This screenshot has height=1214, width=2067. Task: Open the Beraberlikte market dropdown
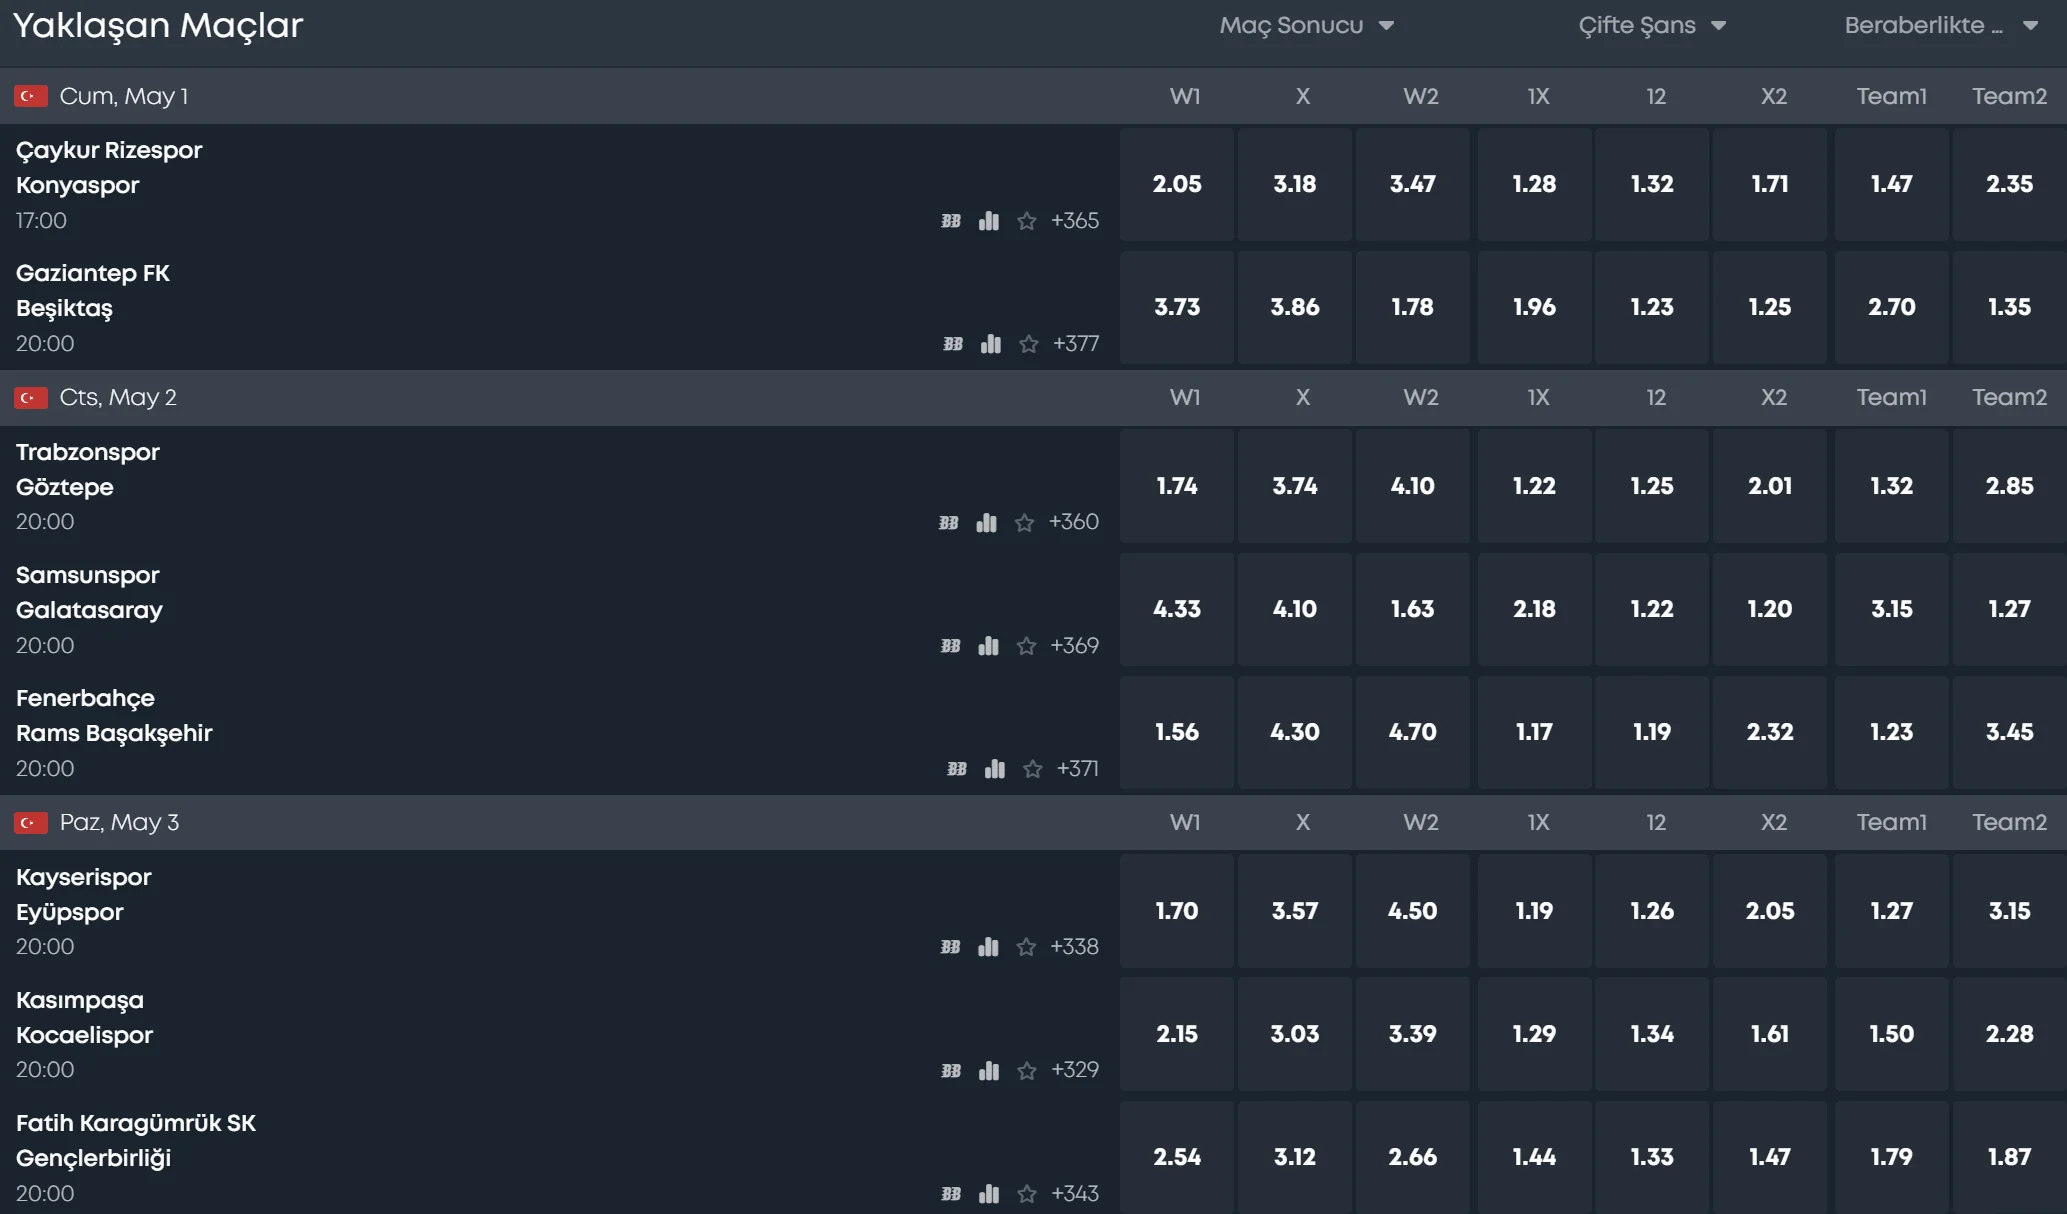click(x=1941, y=26)
